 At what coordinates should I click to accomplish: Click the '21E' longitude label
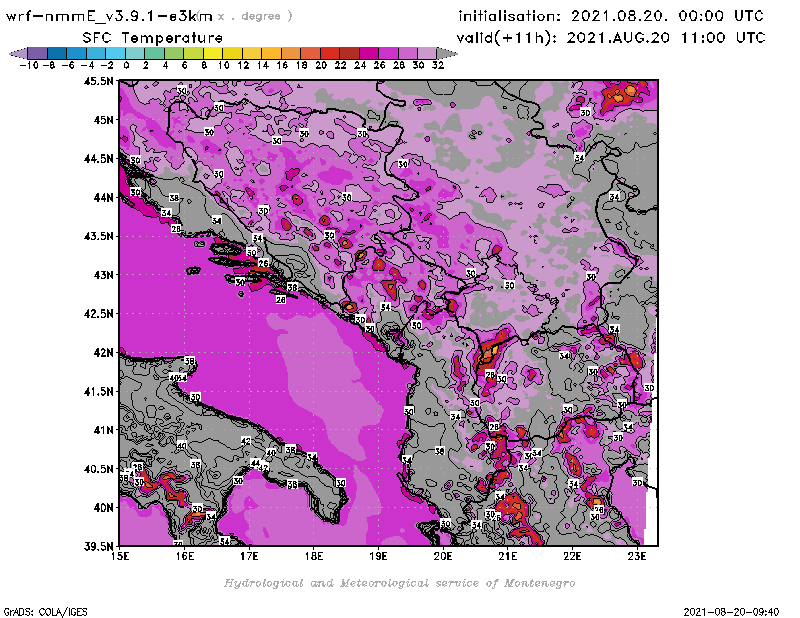pyautogui.click(x=508, y=556)
